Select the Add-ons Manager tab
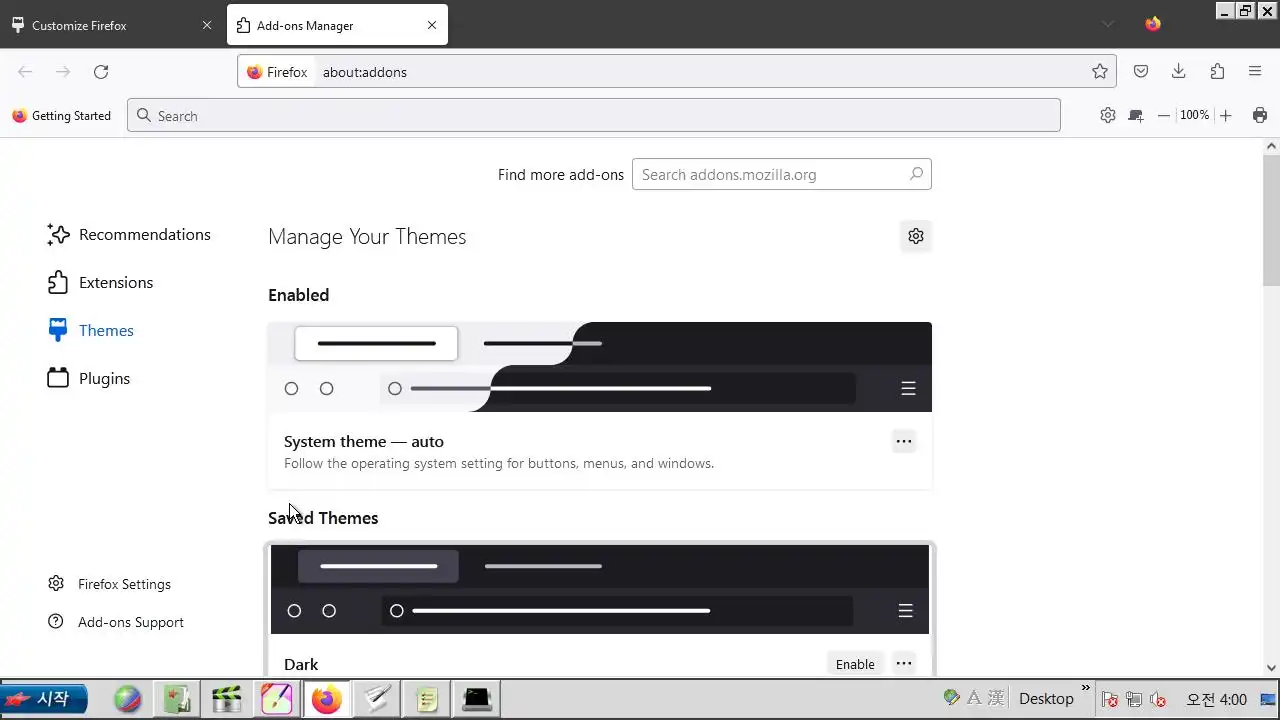 click(x=337, y=25)
